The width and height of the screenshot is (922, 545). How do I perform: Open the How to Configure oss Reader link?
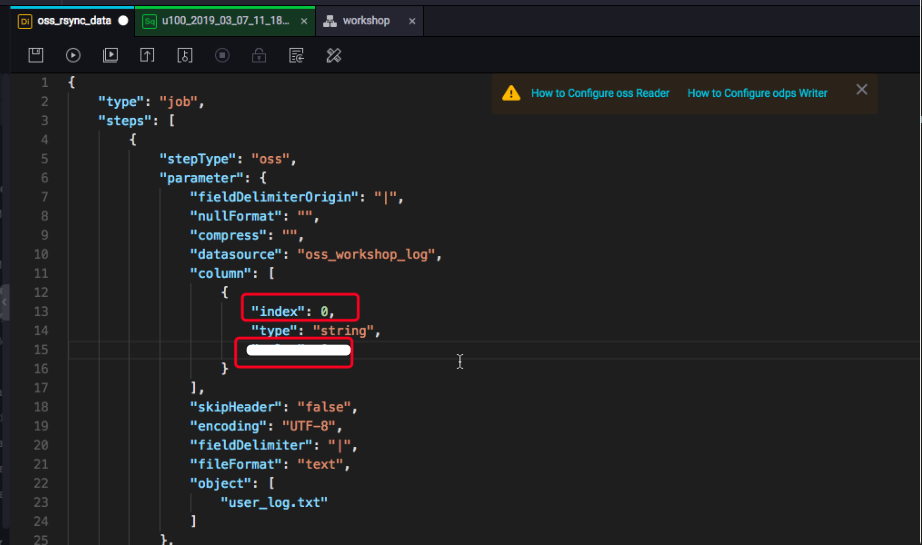tap(600, 93)
